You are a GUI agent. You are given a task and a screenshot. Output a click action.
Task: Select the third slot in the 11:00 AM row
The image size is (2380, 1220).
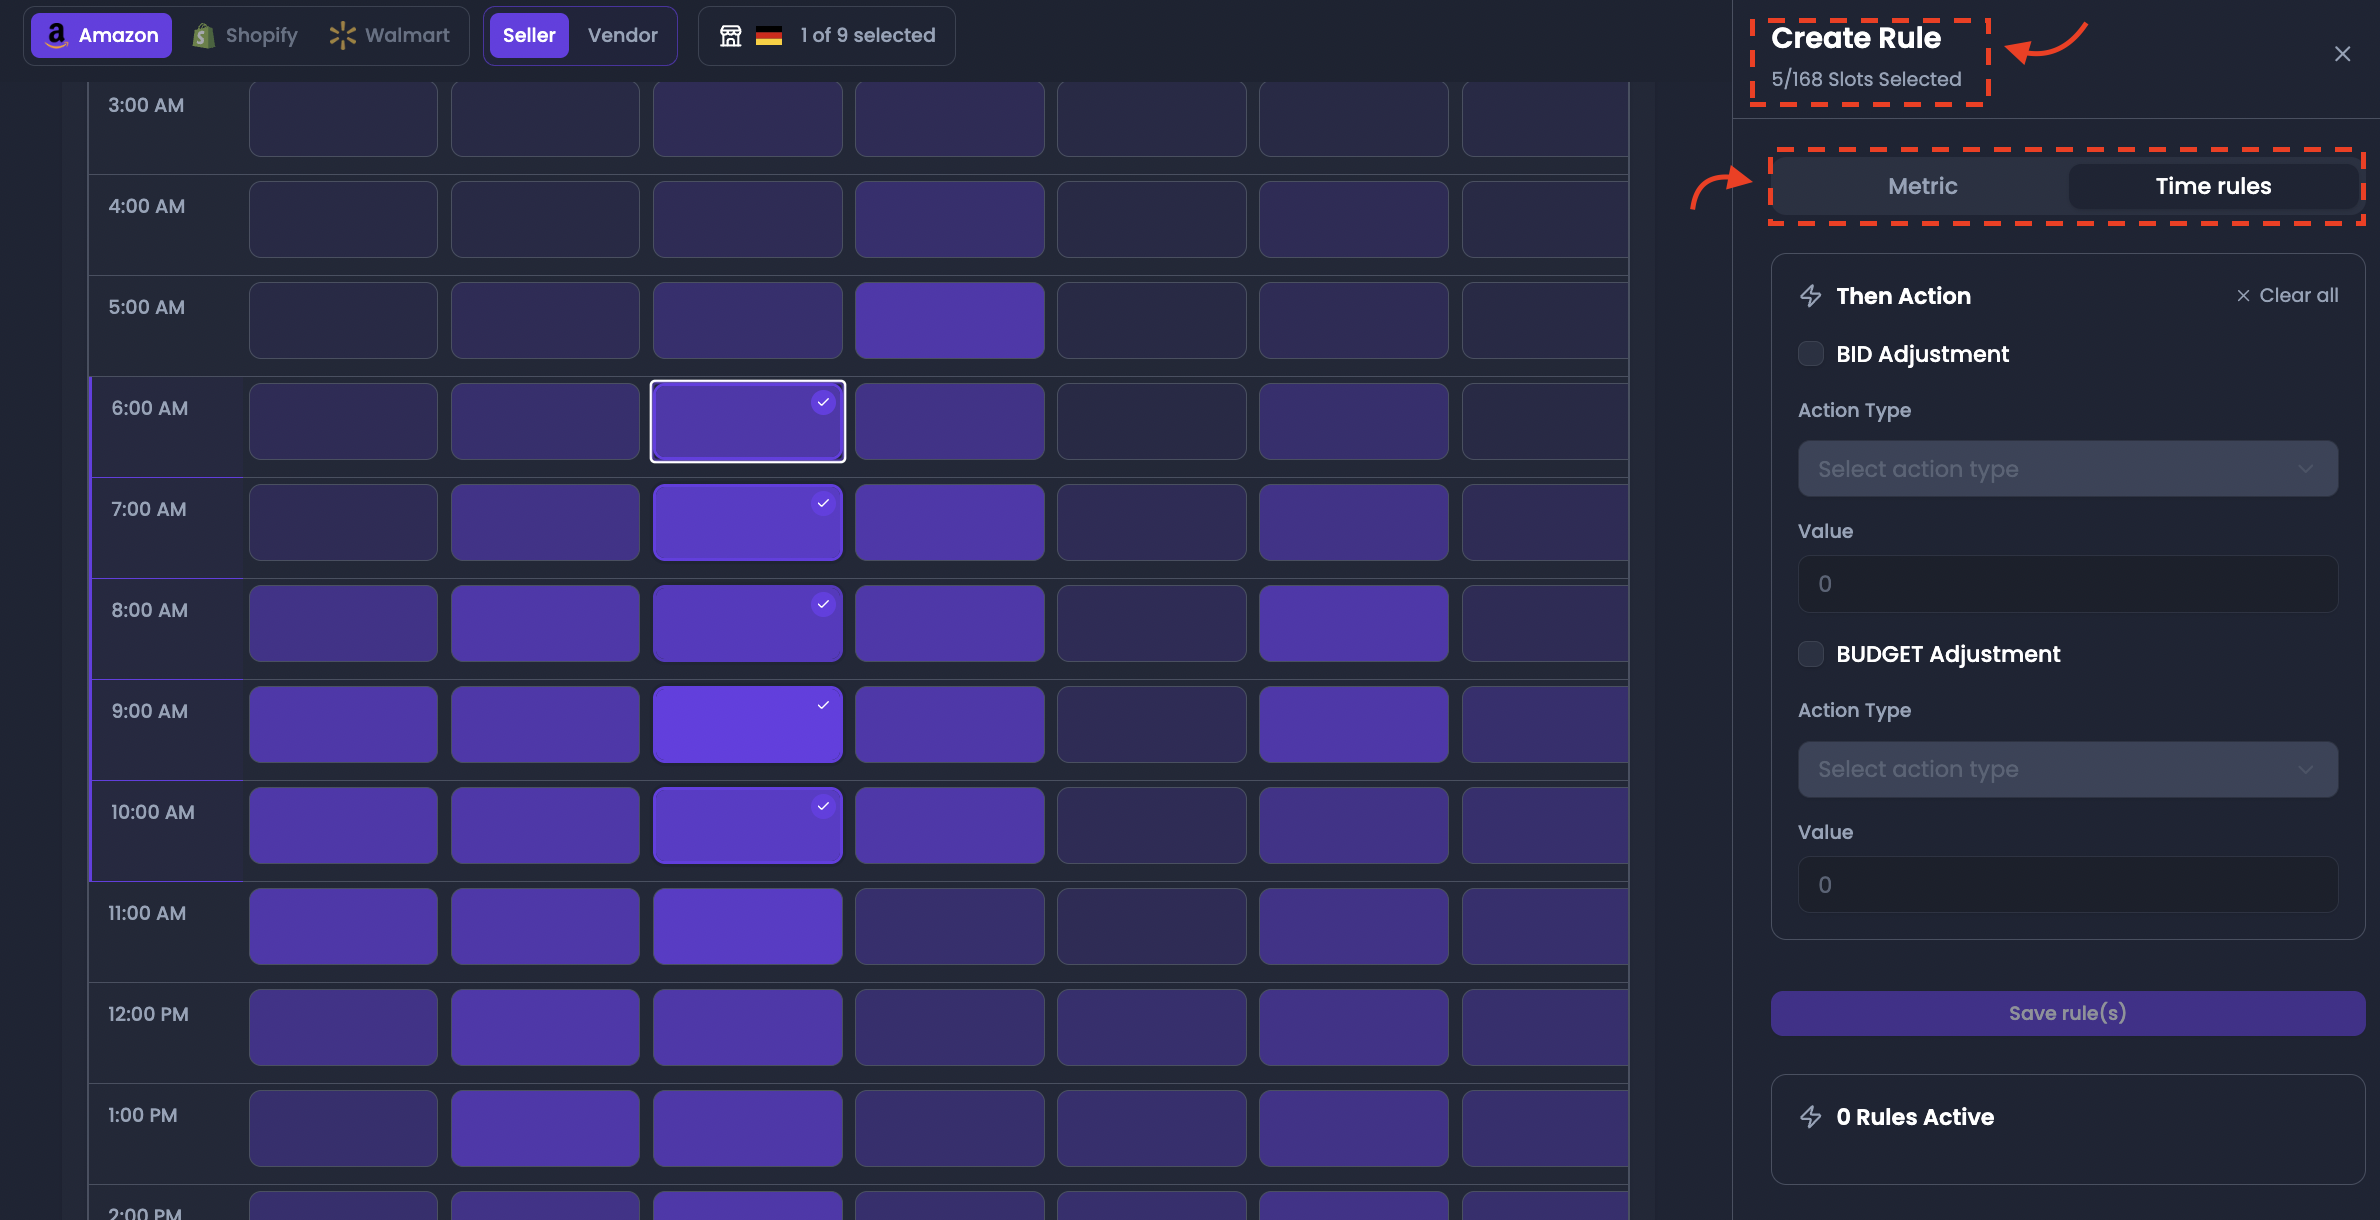(748, 926)
